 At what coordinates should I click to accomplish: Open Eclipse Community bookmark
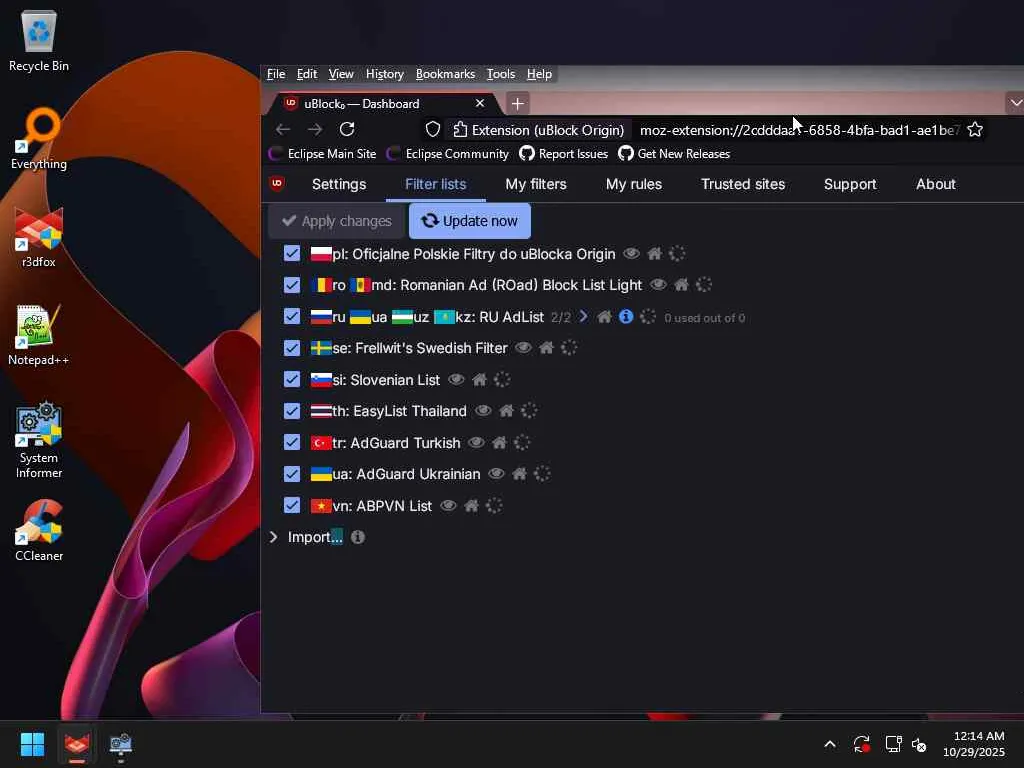click(447, 153)
